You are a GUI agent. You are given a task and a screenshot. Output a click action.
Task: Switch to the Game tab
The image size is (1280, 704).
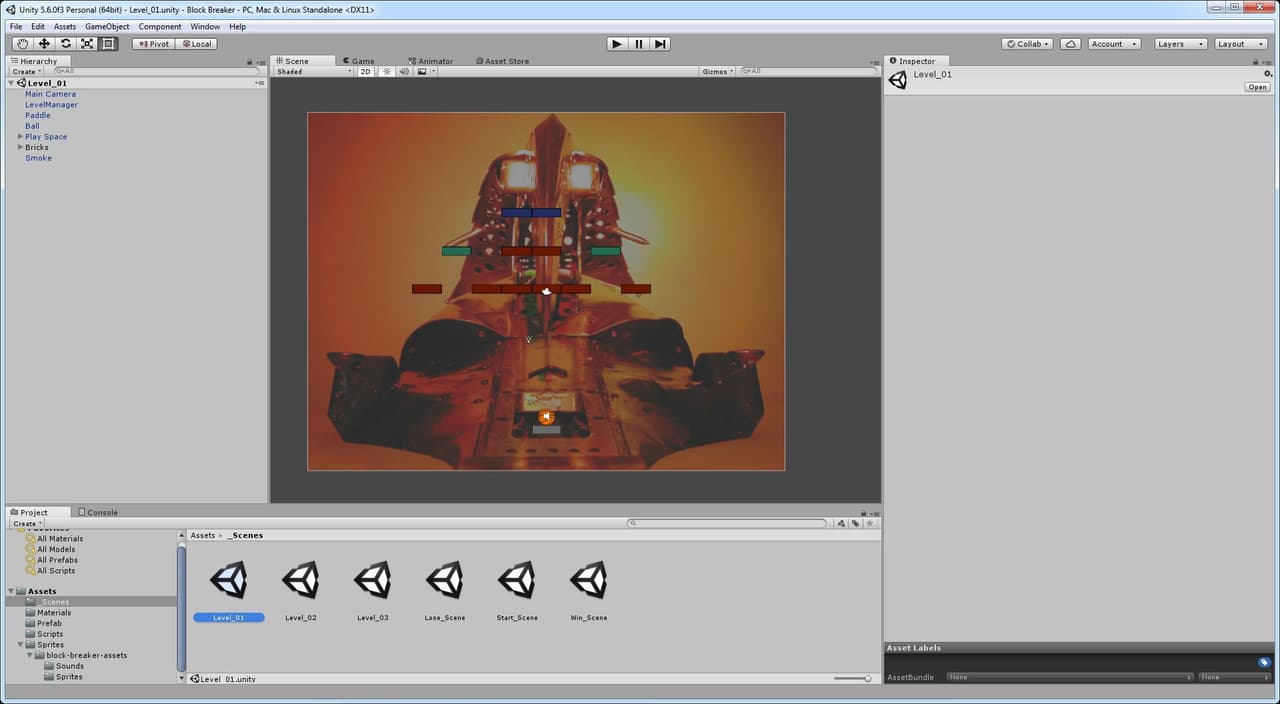click(358, 61)
